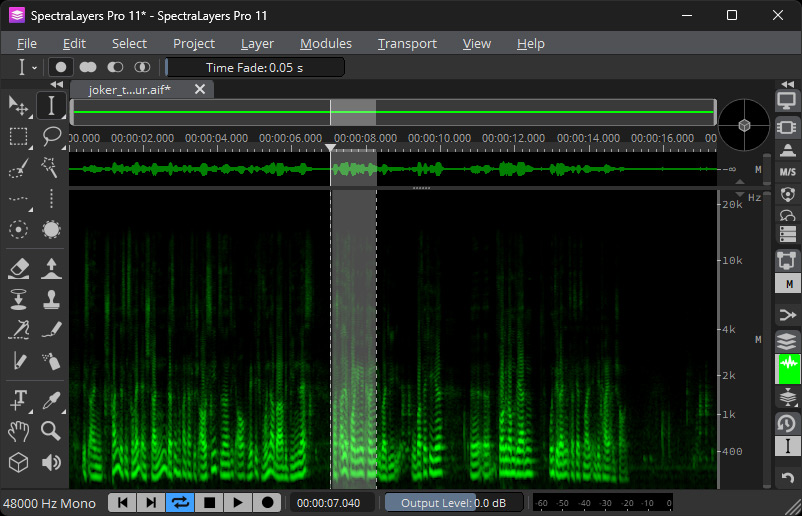Collapse the left tools panel
This screenshot has height=516, width=802.
56,85
